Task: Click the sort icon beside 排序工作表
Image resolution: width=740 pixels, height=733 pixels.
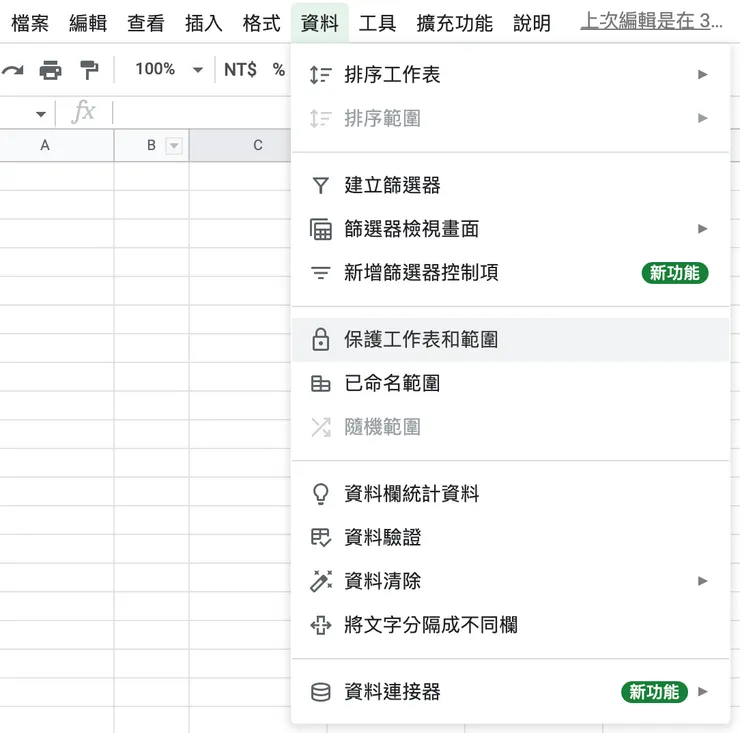Action: click(x=320, y=75)
